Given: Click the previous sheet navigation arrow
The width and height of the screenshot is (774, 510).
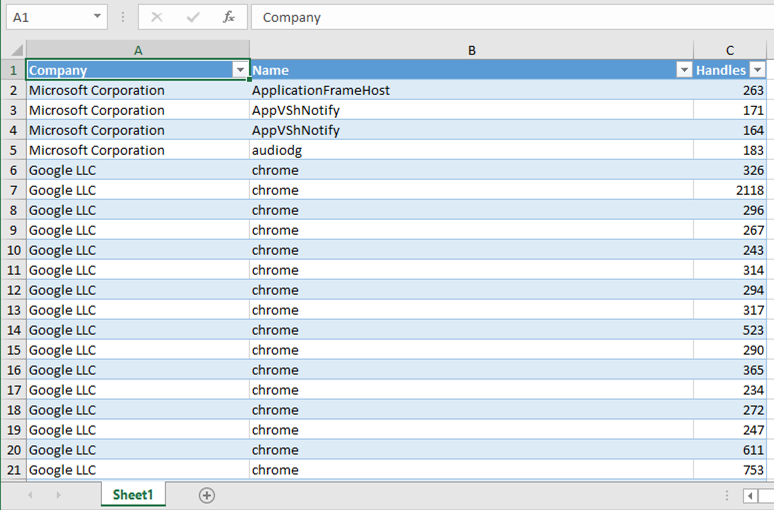Looking at the screenshot, I should click(x=31, y=495).
